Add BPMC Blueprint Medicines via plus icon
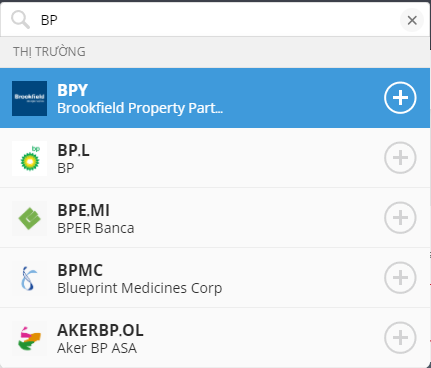The image size is (431, 368). click(400, 278)
